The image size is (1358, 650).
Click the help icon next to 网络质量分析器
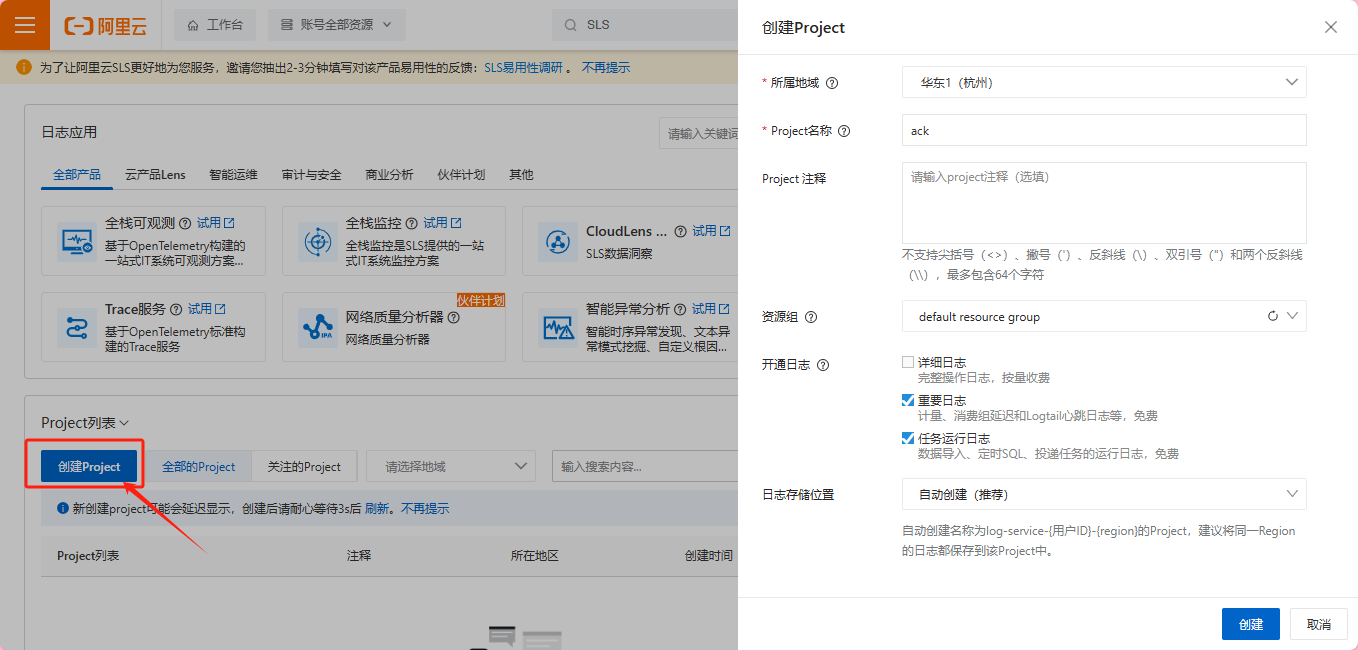pyautogui.click(x=454, y=317)
